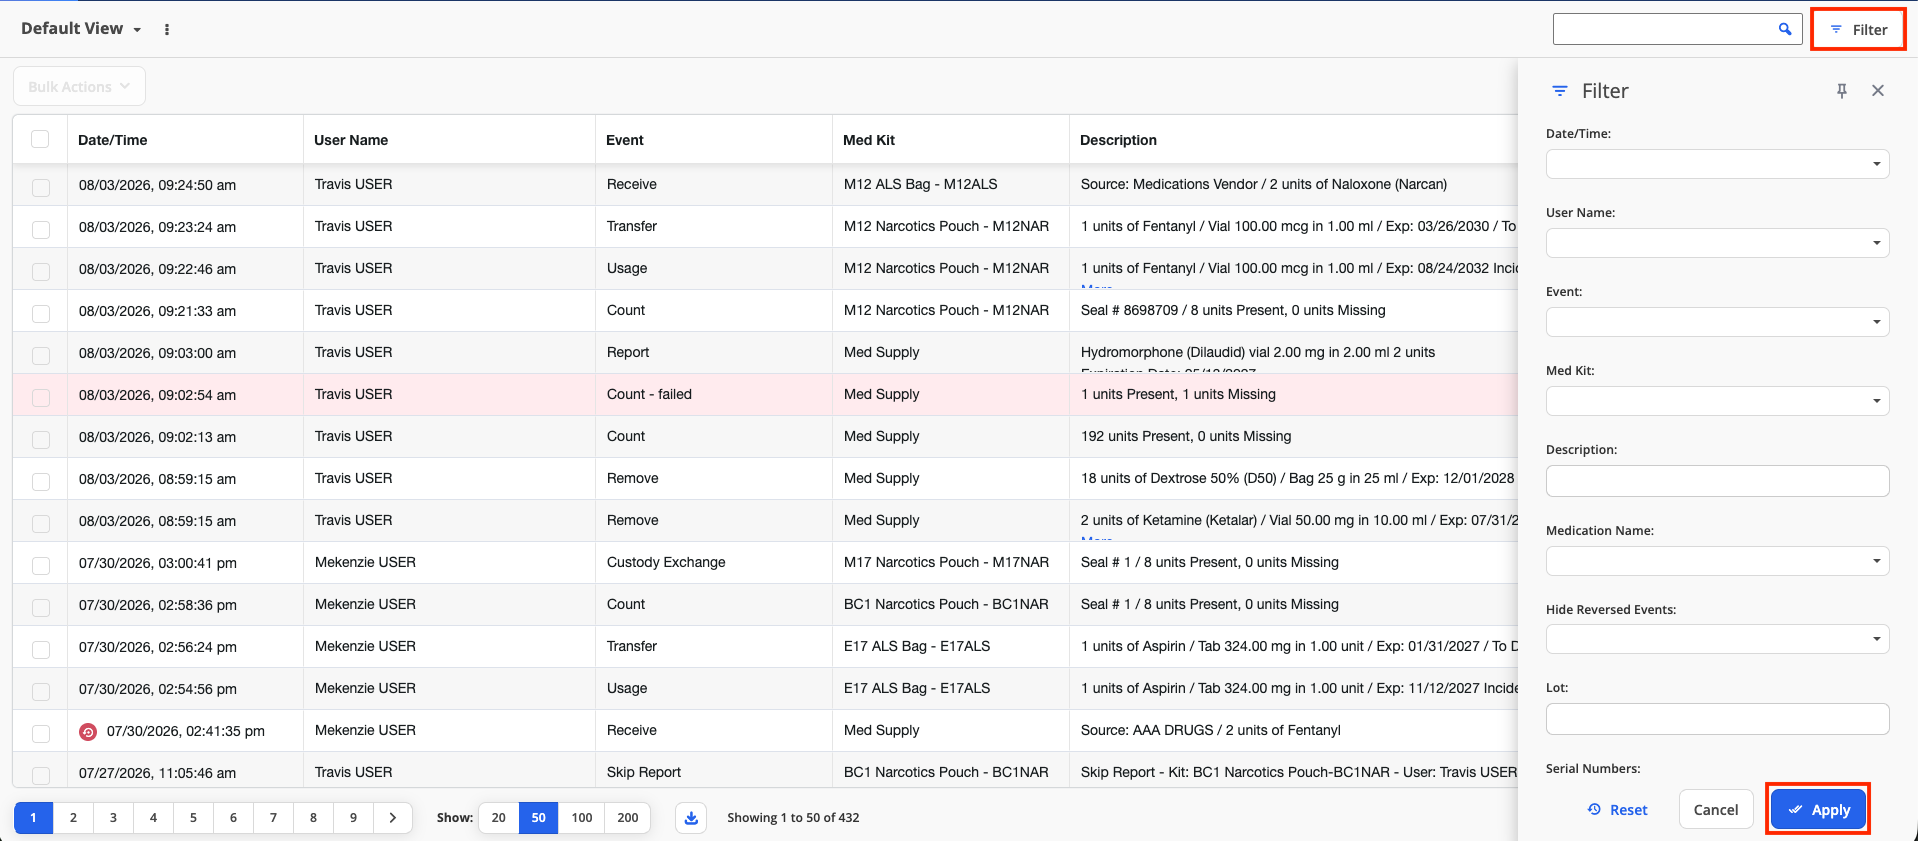Click the search magnifier icon
Screen dimensions: 1918x841
pyautogui.click(x=1784, y=29)
